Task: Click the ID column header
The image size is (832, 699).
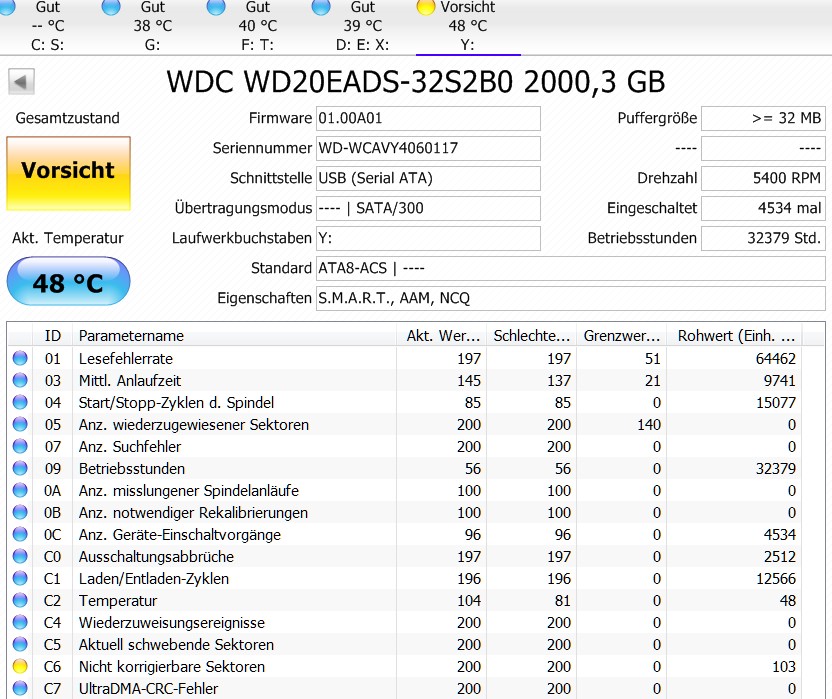Action: click(53, 336)
